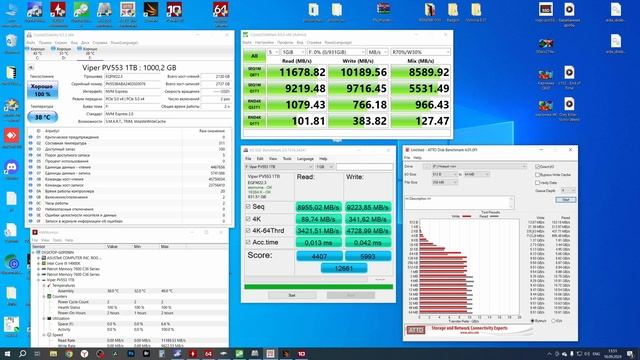Toggle the Verify Data checkbox in ATTO
This screenshot has width=640, height=360.
pos(538,182)
